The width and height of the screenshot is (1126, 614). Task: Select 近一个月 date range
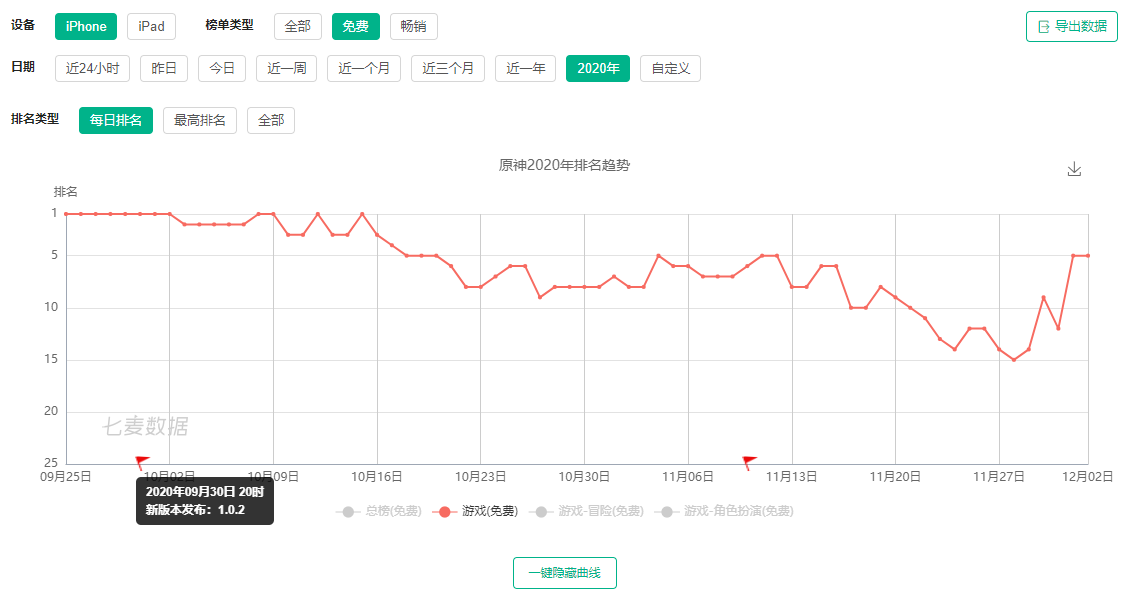coord(364,68)
